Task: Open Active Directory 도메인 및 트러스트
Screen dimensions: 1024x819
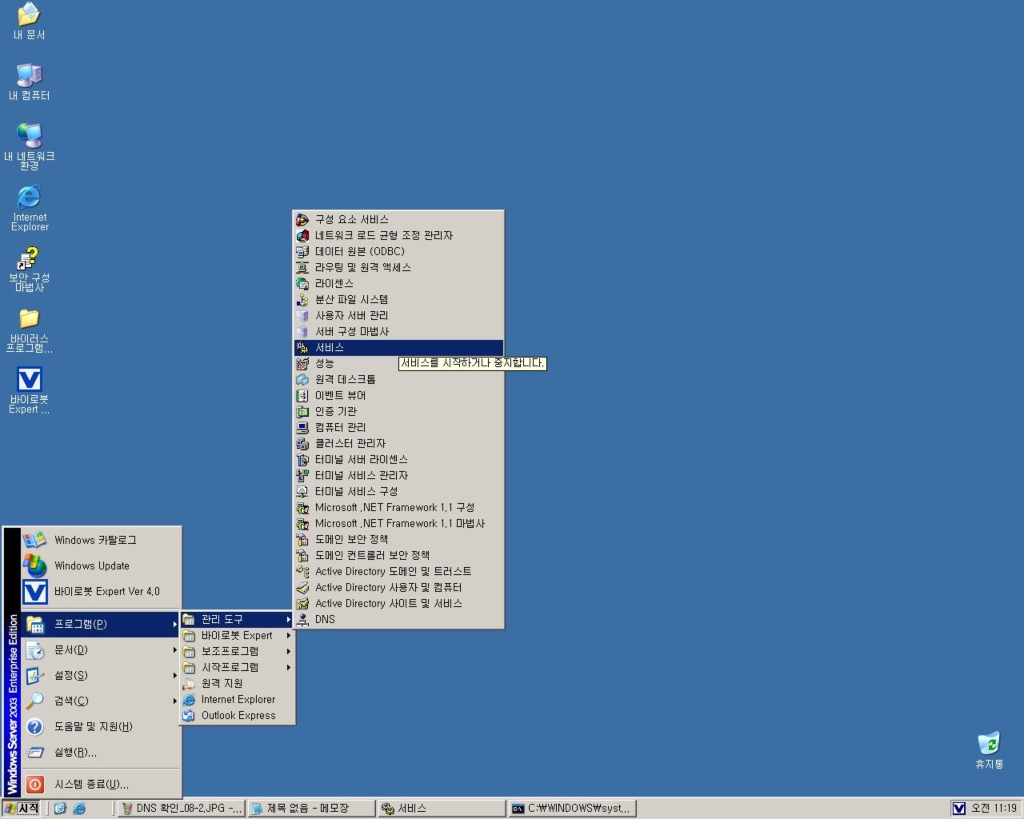Action: pos(398,571)
